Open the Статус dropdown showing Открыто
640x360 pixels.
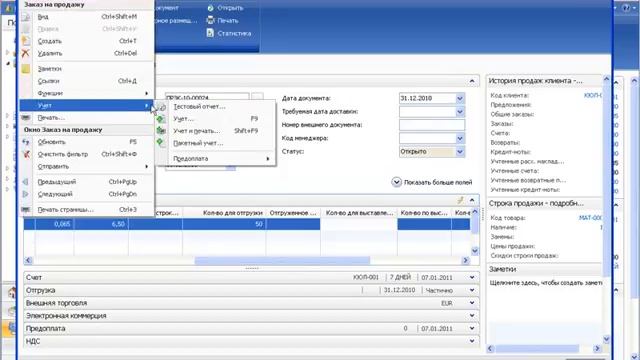point(460,151)
